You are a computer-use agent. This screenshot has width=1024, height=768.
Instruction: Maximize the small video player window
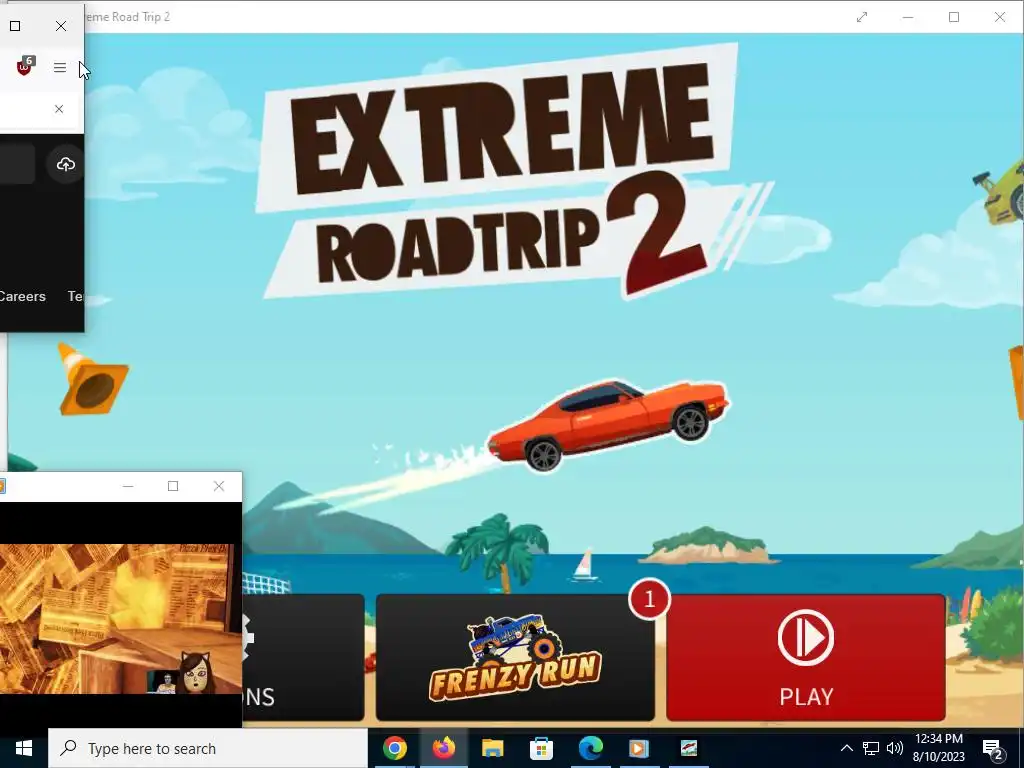point(173,486)
